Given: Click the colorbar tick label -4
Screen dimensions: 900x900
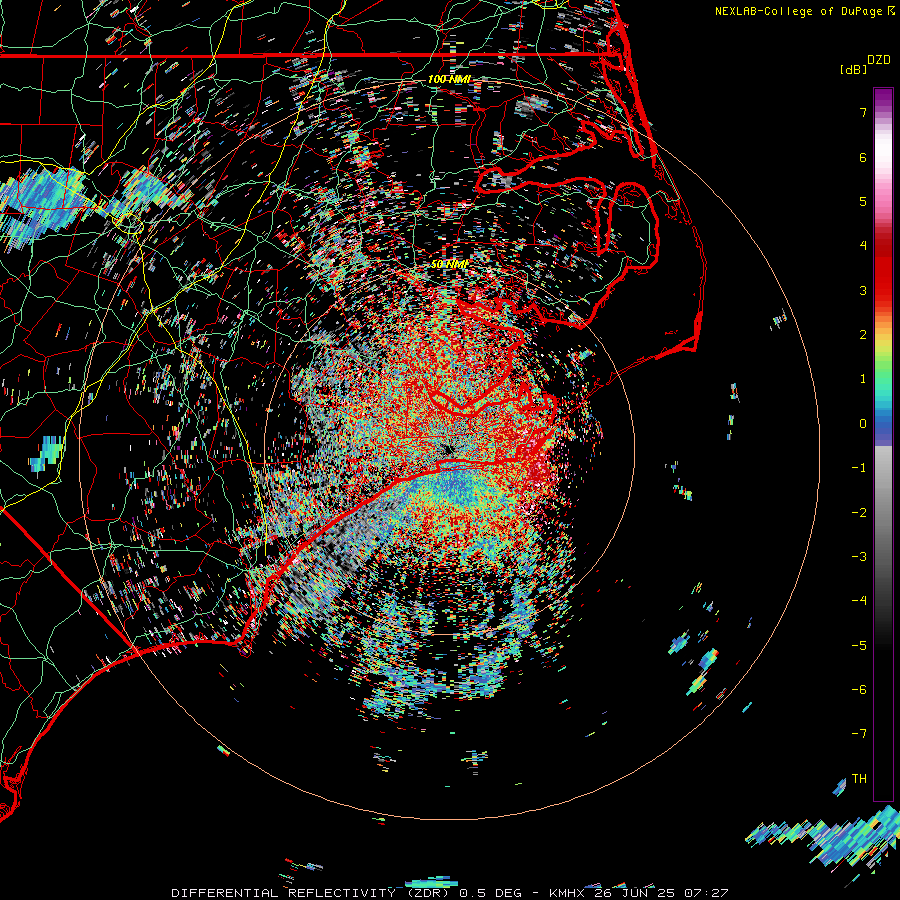Looking at the screenshot, I should [859, 600].
